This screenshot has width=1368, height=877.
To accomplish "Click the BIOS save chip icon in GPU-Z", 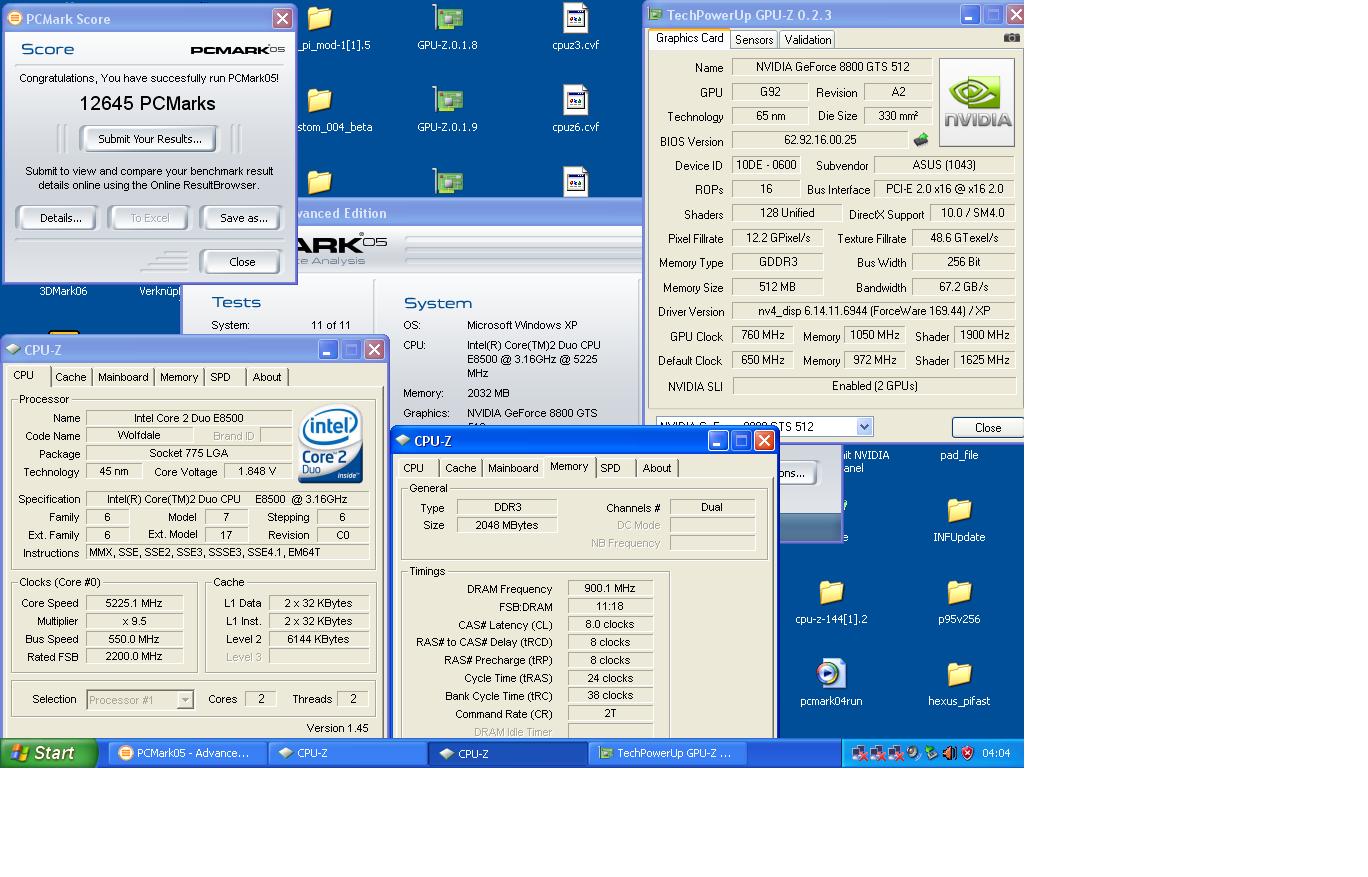I will point(921,140).
